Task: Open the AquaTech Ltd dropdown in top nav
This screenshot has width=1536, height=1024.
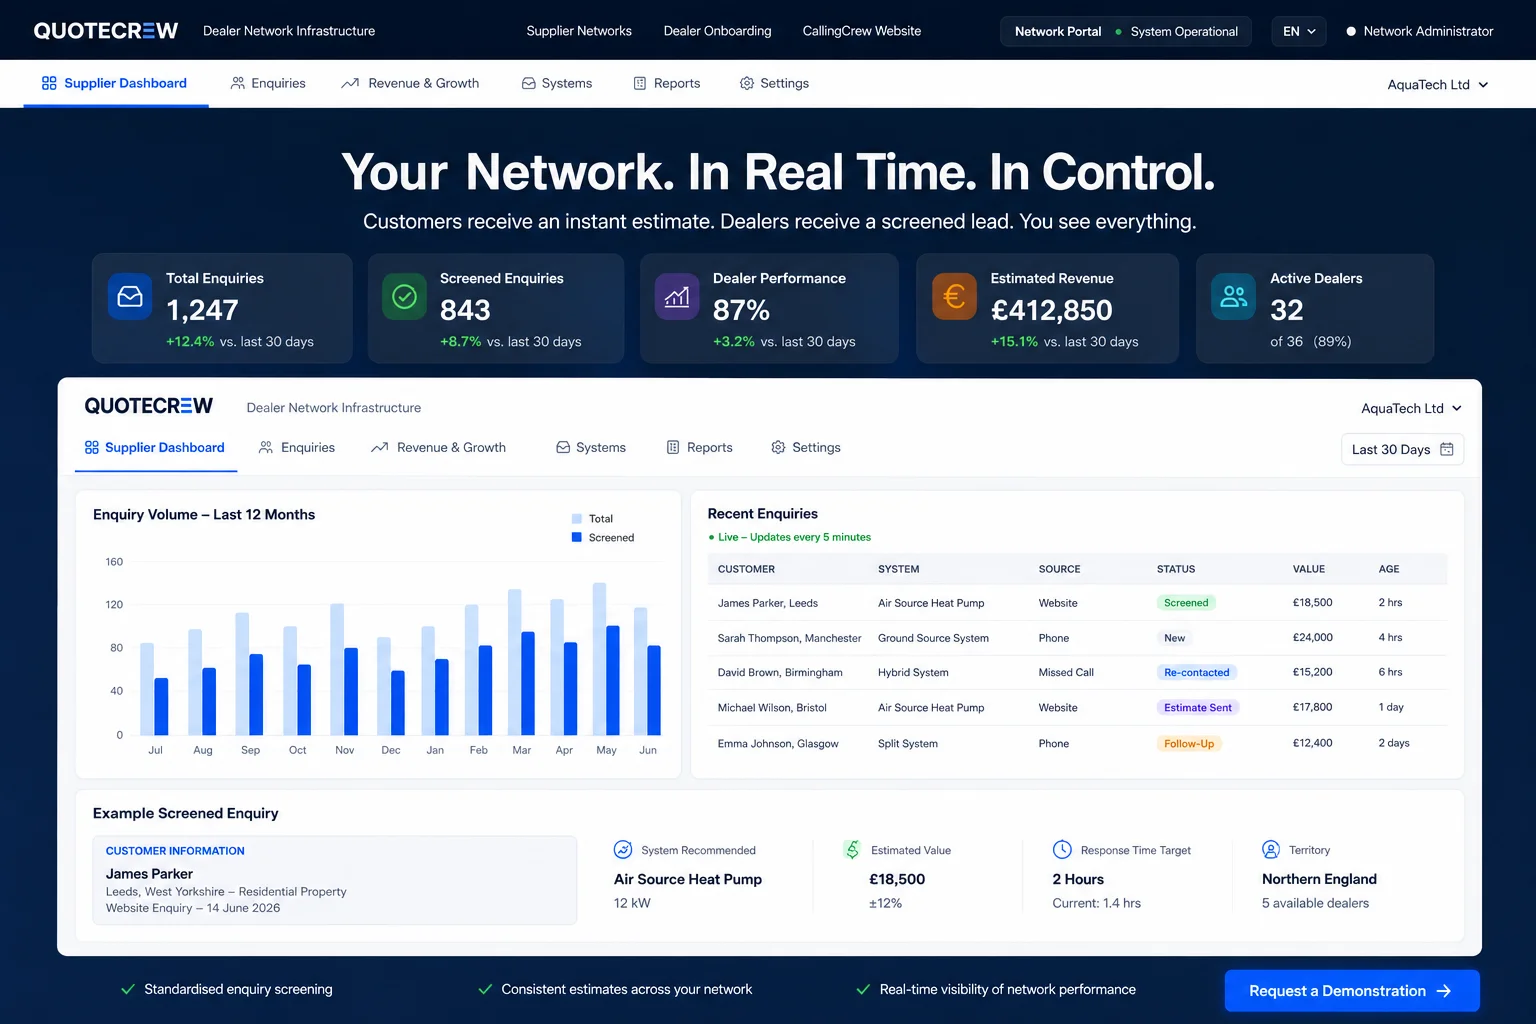Action: click(1438, 84)
